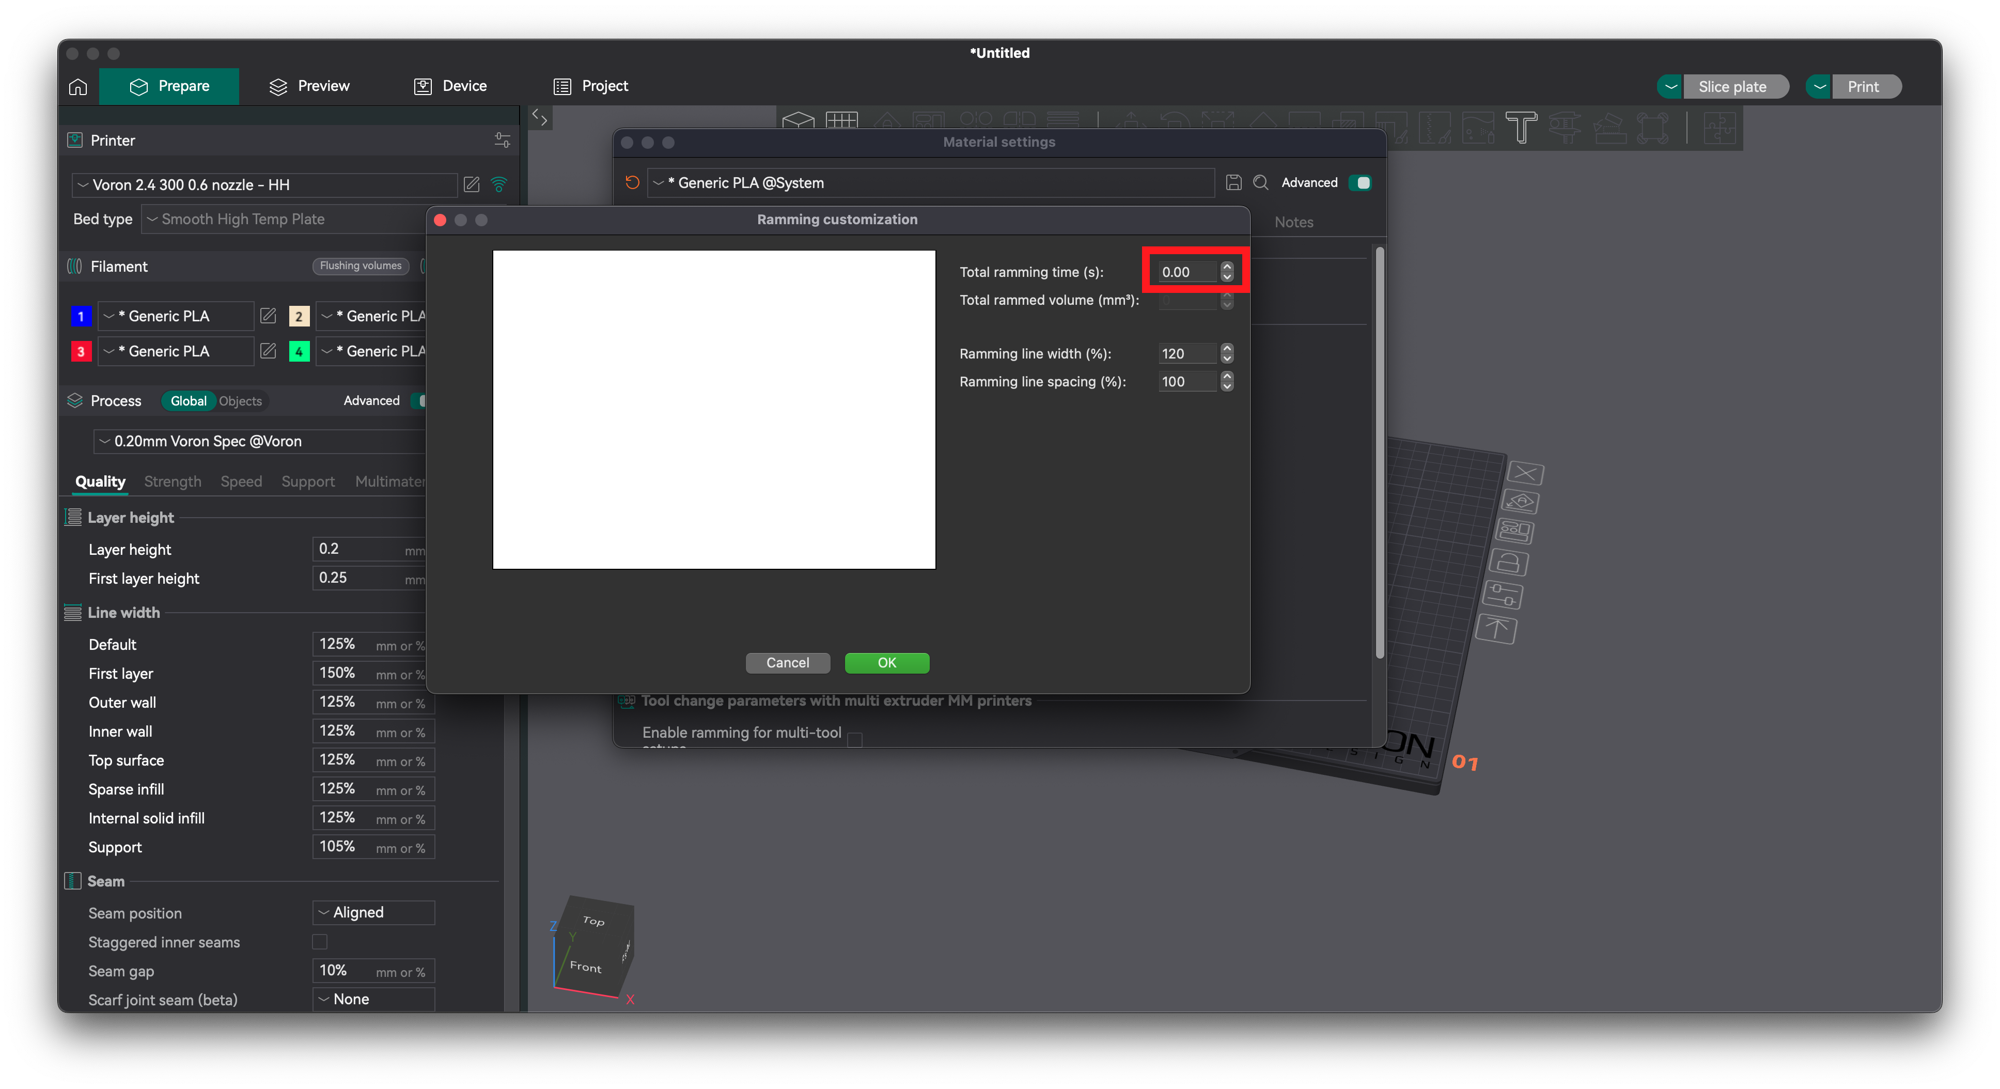The image size is (2000, 1089).
Task: Confirm Ramming customization with OK
Action: [x=887, y=663]
